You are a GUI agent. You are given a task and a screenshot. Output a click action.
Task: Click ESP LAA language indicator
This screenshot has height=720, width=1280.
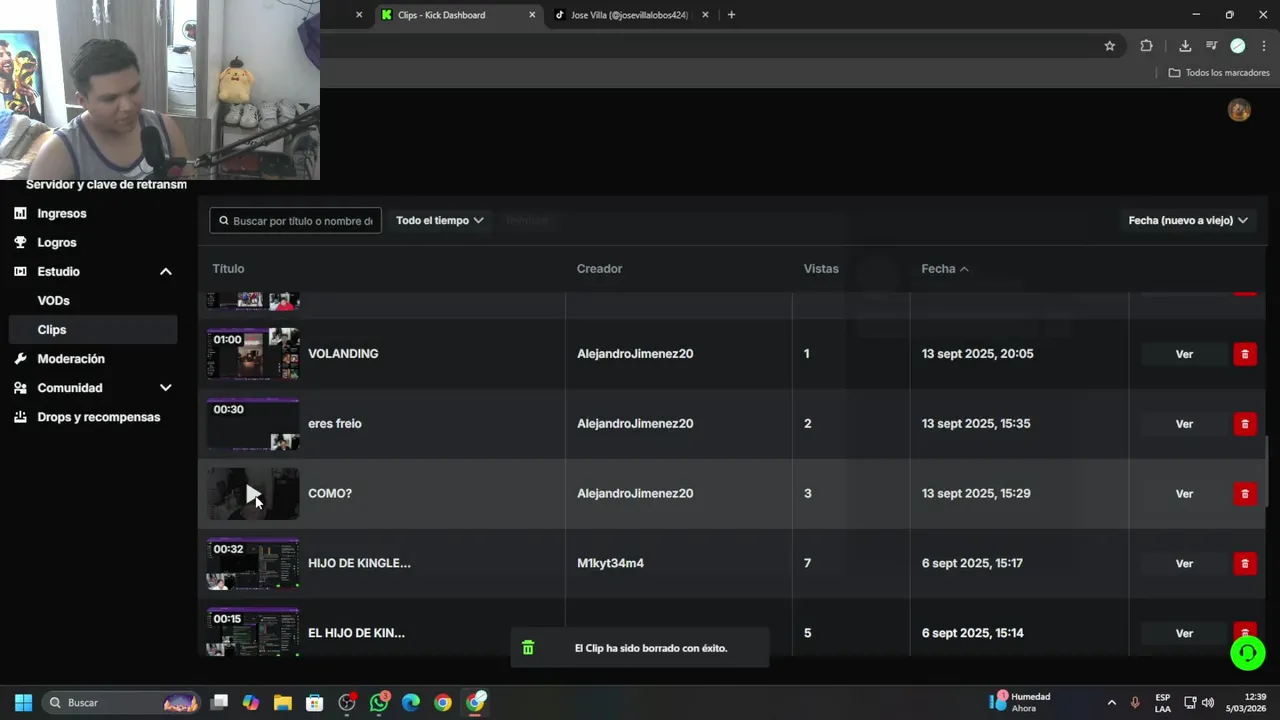[1162, 702]
